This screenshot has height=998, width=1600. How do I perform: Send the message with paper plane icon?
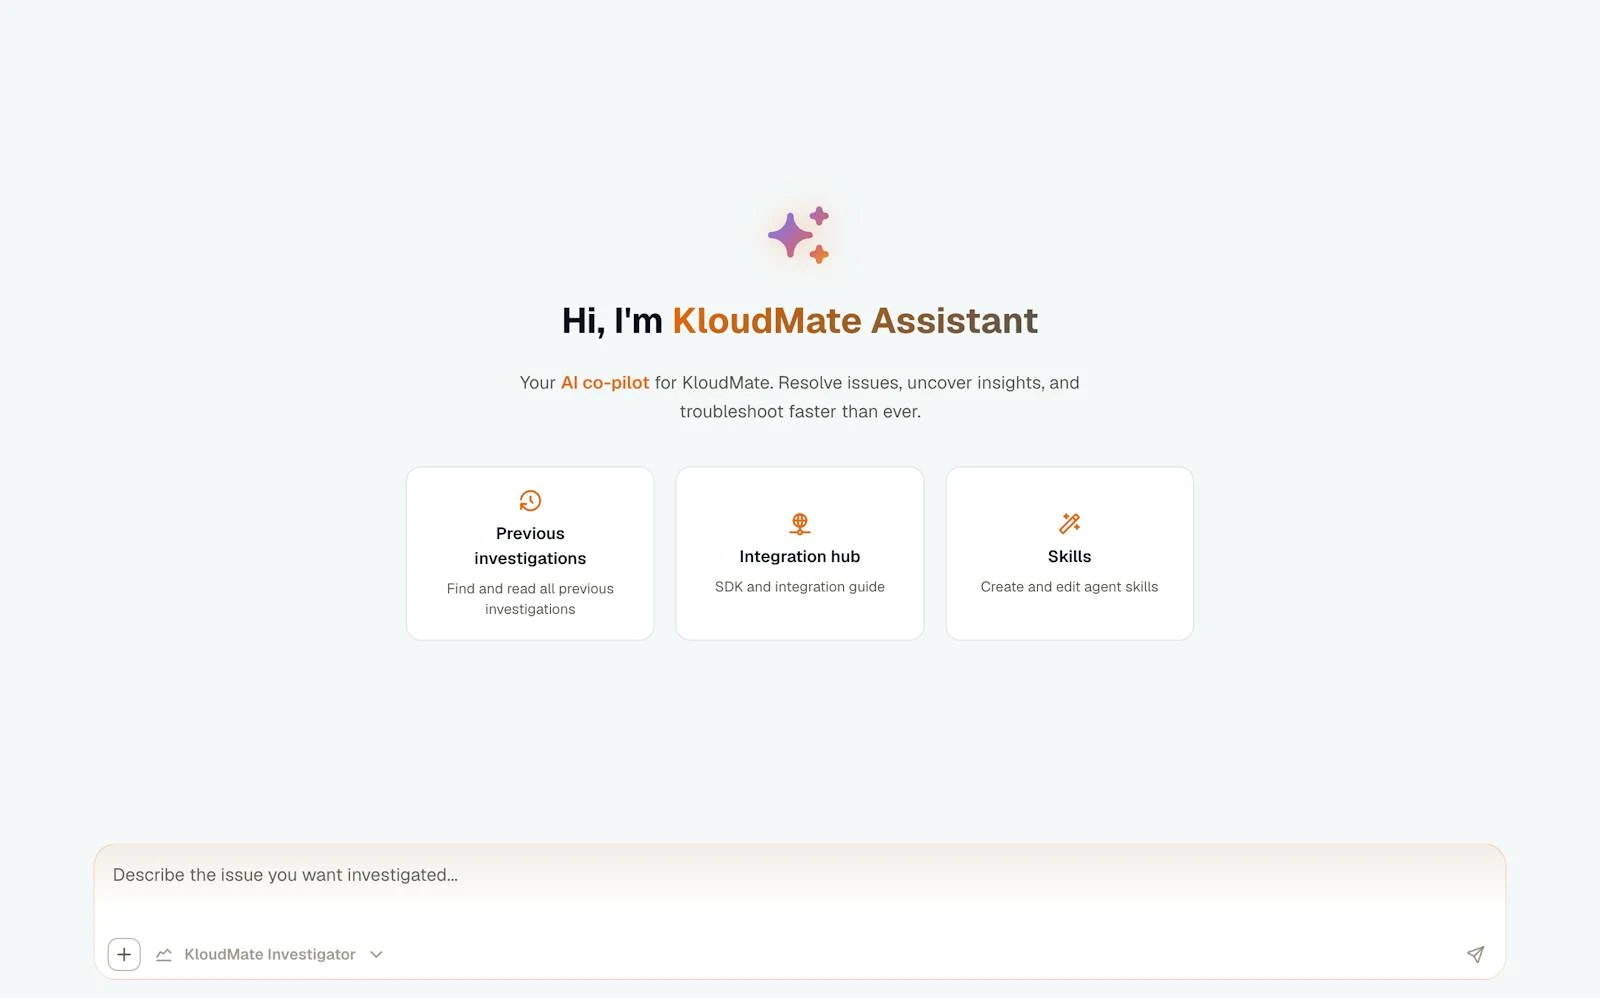(x=1475, y=954)
